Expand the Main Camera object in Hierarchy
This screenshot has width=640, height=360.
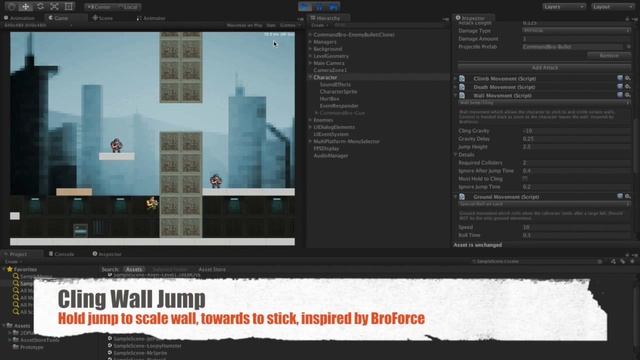tap(310, 63)
